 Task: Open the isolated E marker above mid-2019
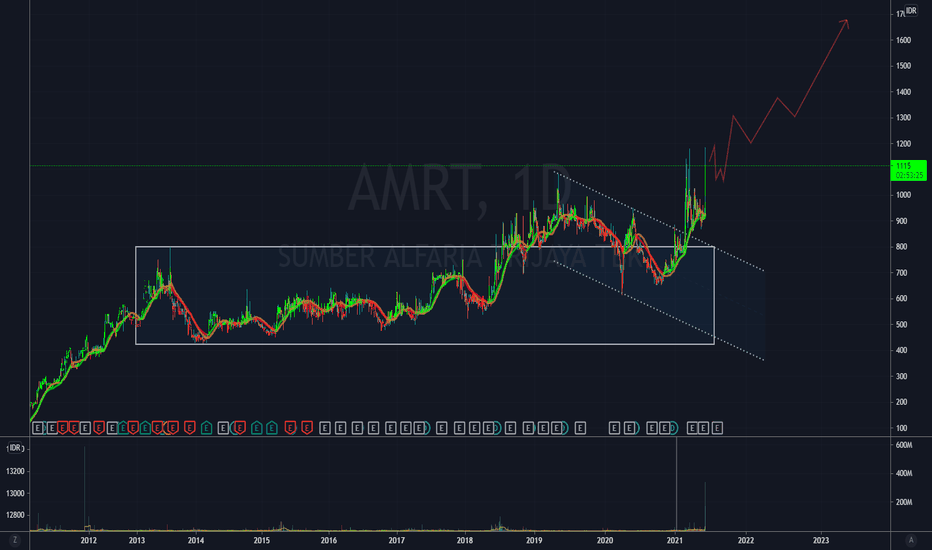pos(580,428)
